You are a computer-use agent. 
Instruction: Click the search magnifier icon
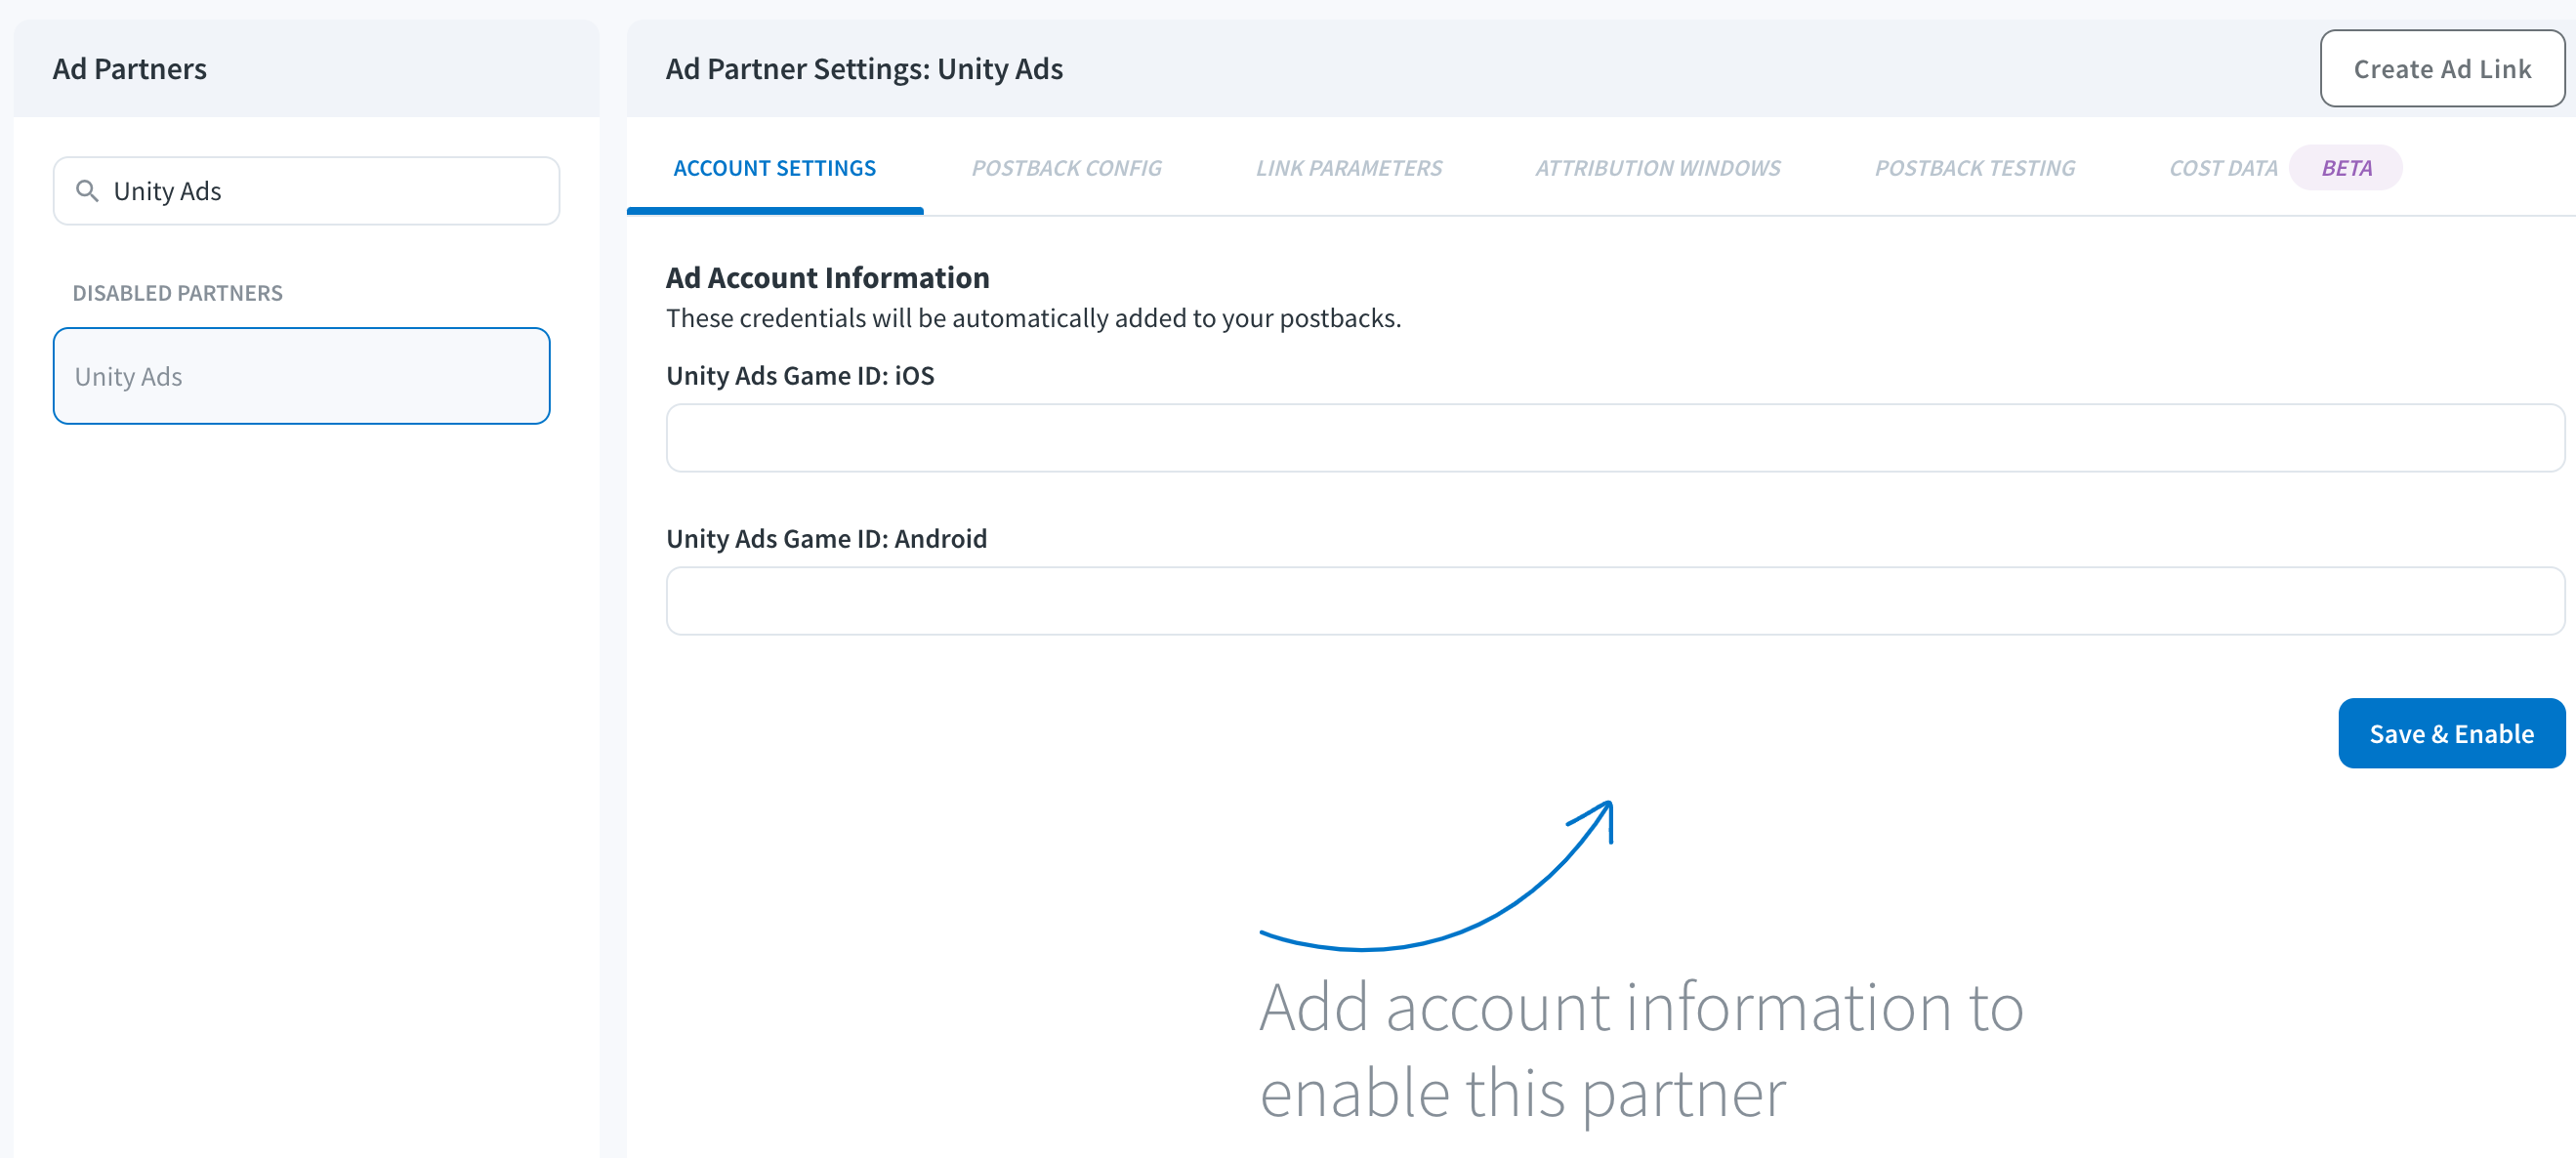click(87, 191)
